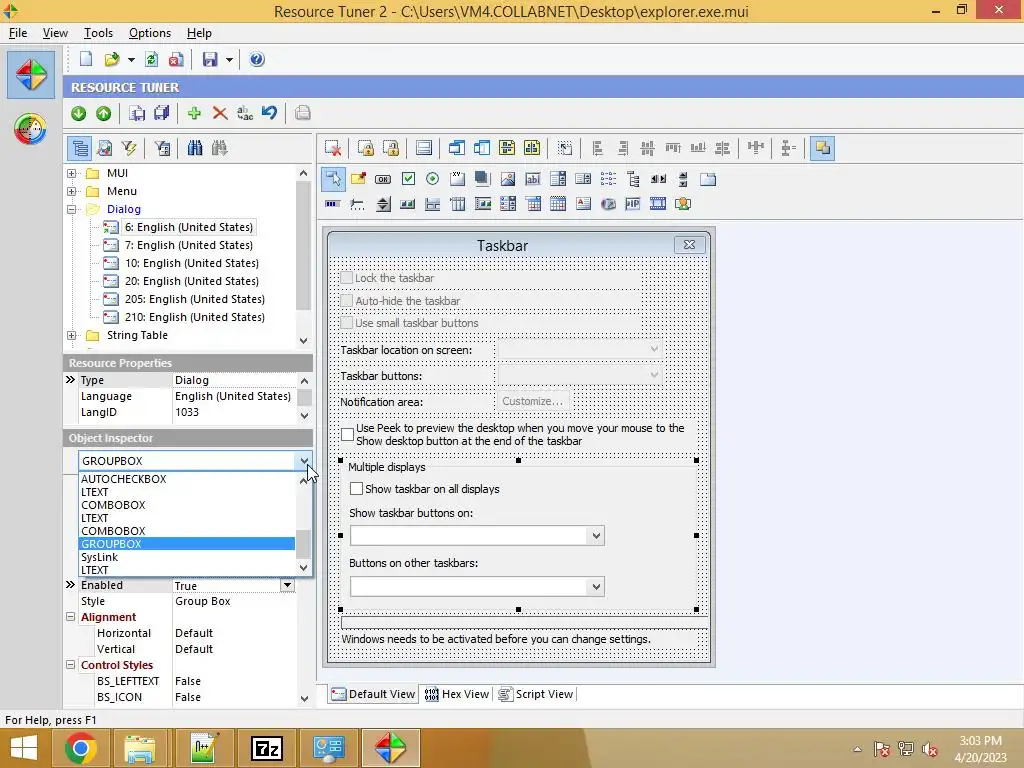Click the Close file icon with the red X
This screenshot has width=1024, height=768.
[176, 59]
